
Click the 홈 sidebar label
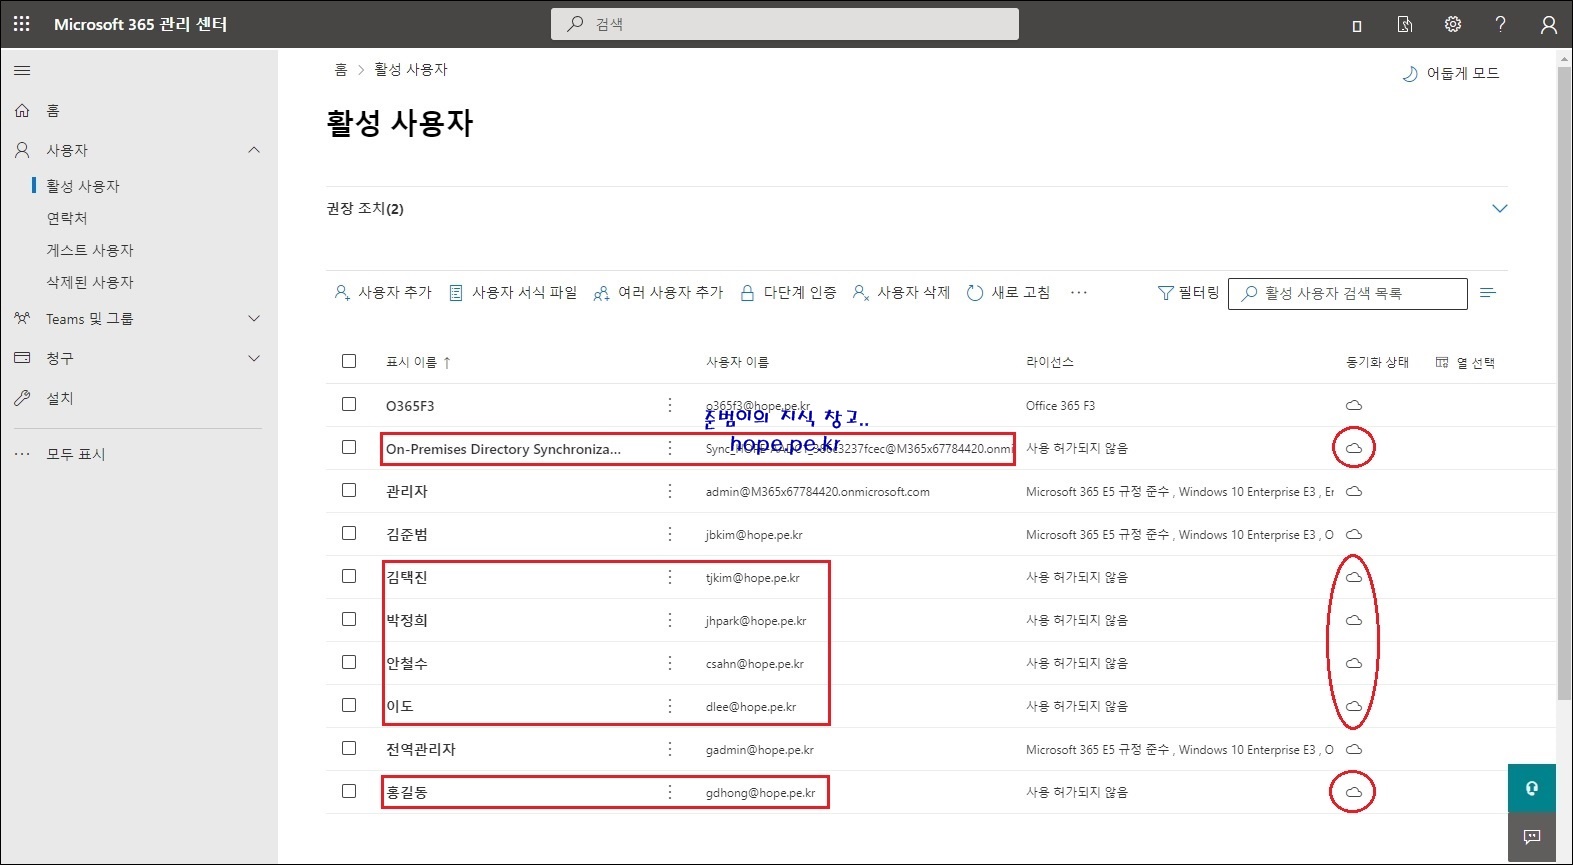coord(53,110)
